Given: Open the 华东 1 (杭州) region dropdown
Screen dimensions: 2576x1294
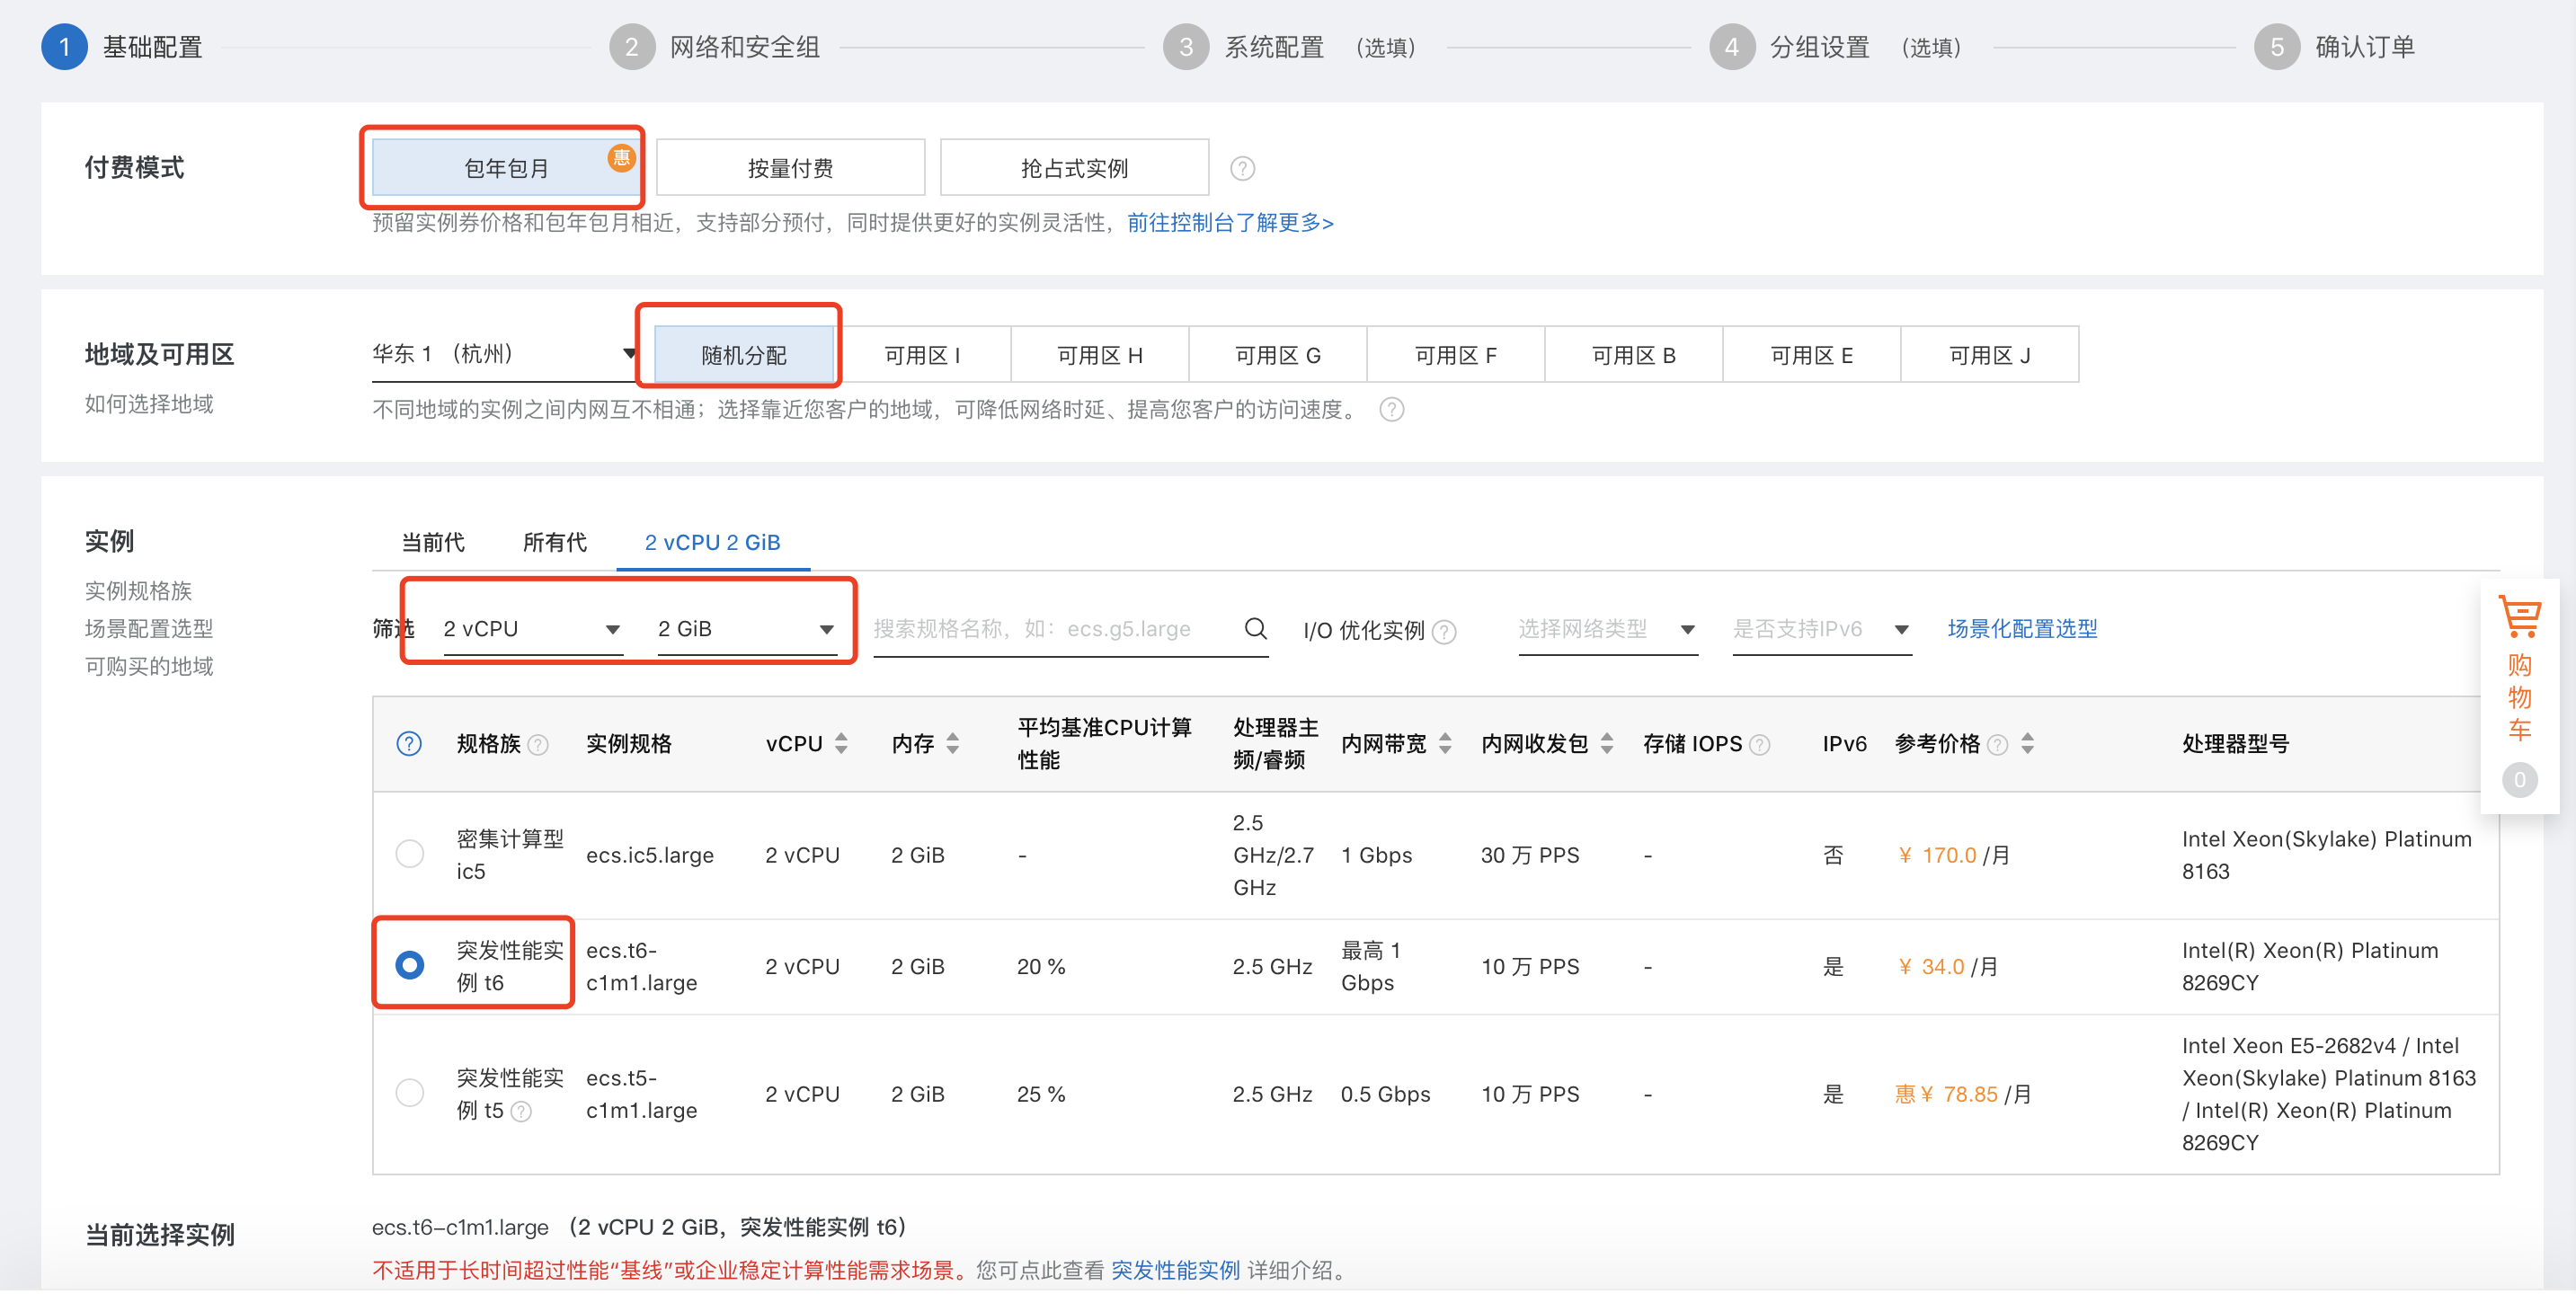Looking at the screenshot, I should 505,354.
